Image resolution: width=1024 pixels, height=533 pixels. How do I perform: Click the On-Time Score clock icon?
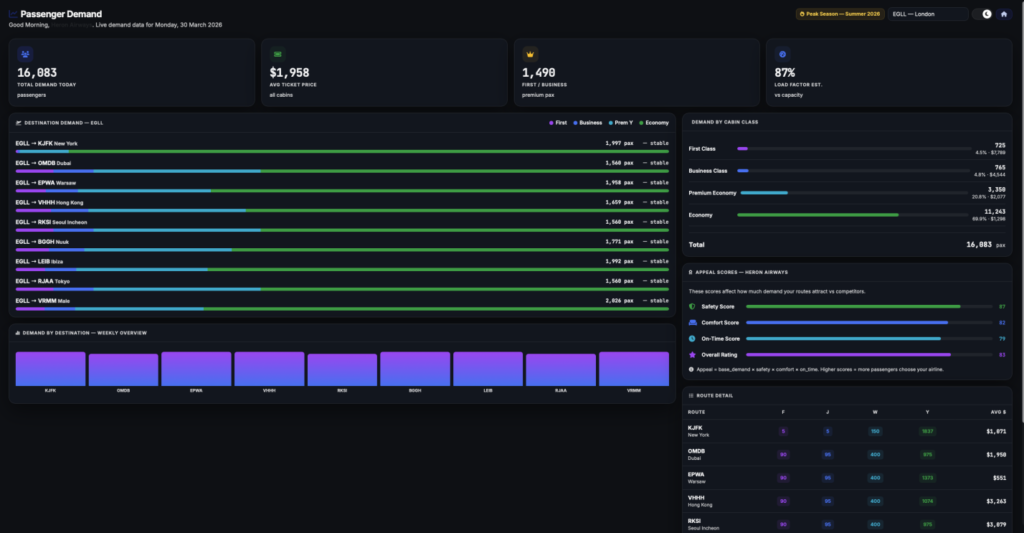coord(692,339)
